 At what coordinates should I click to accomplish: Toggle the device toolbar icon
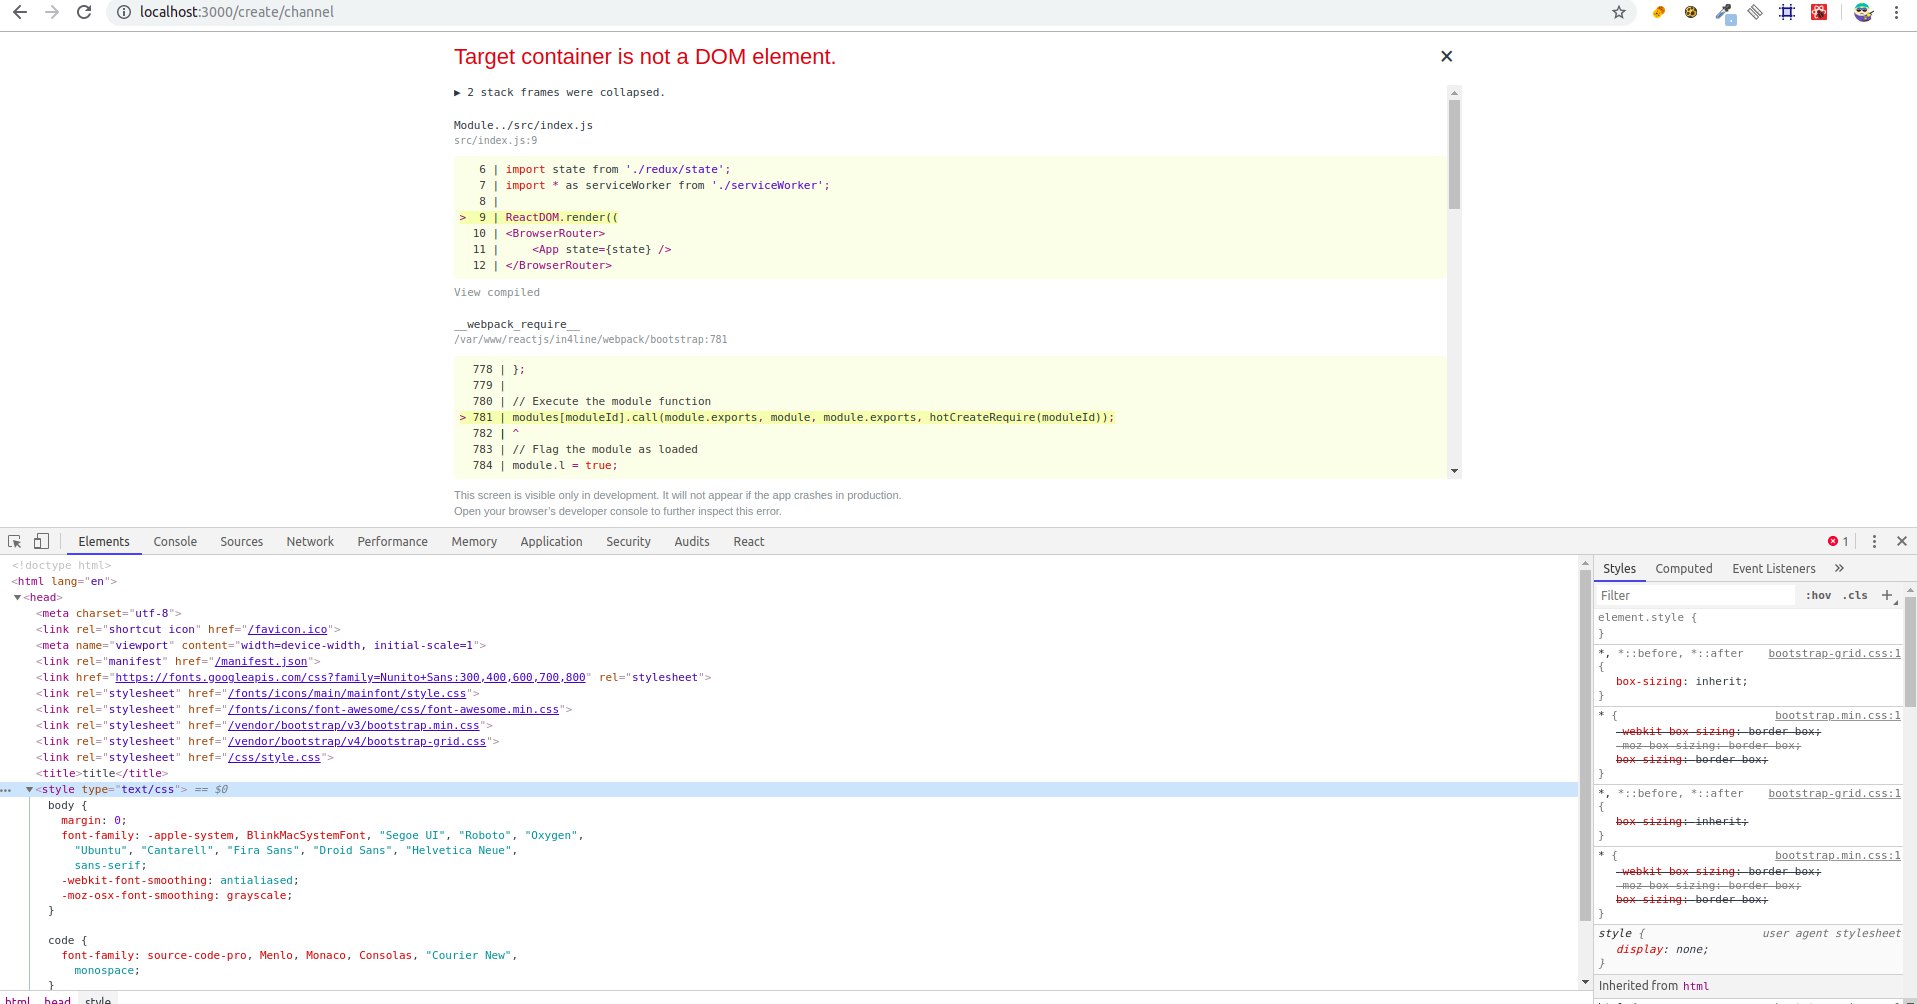[x=41, y=541]
